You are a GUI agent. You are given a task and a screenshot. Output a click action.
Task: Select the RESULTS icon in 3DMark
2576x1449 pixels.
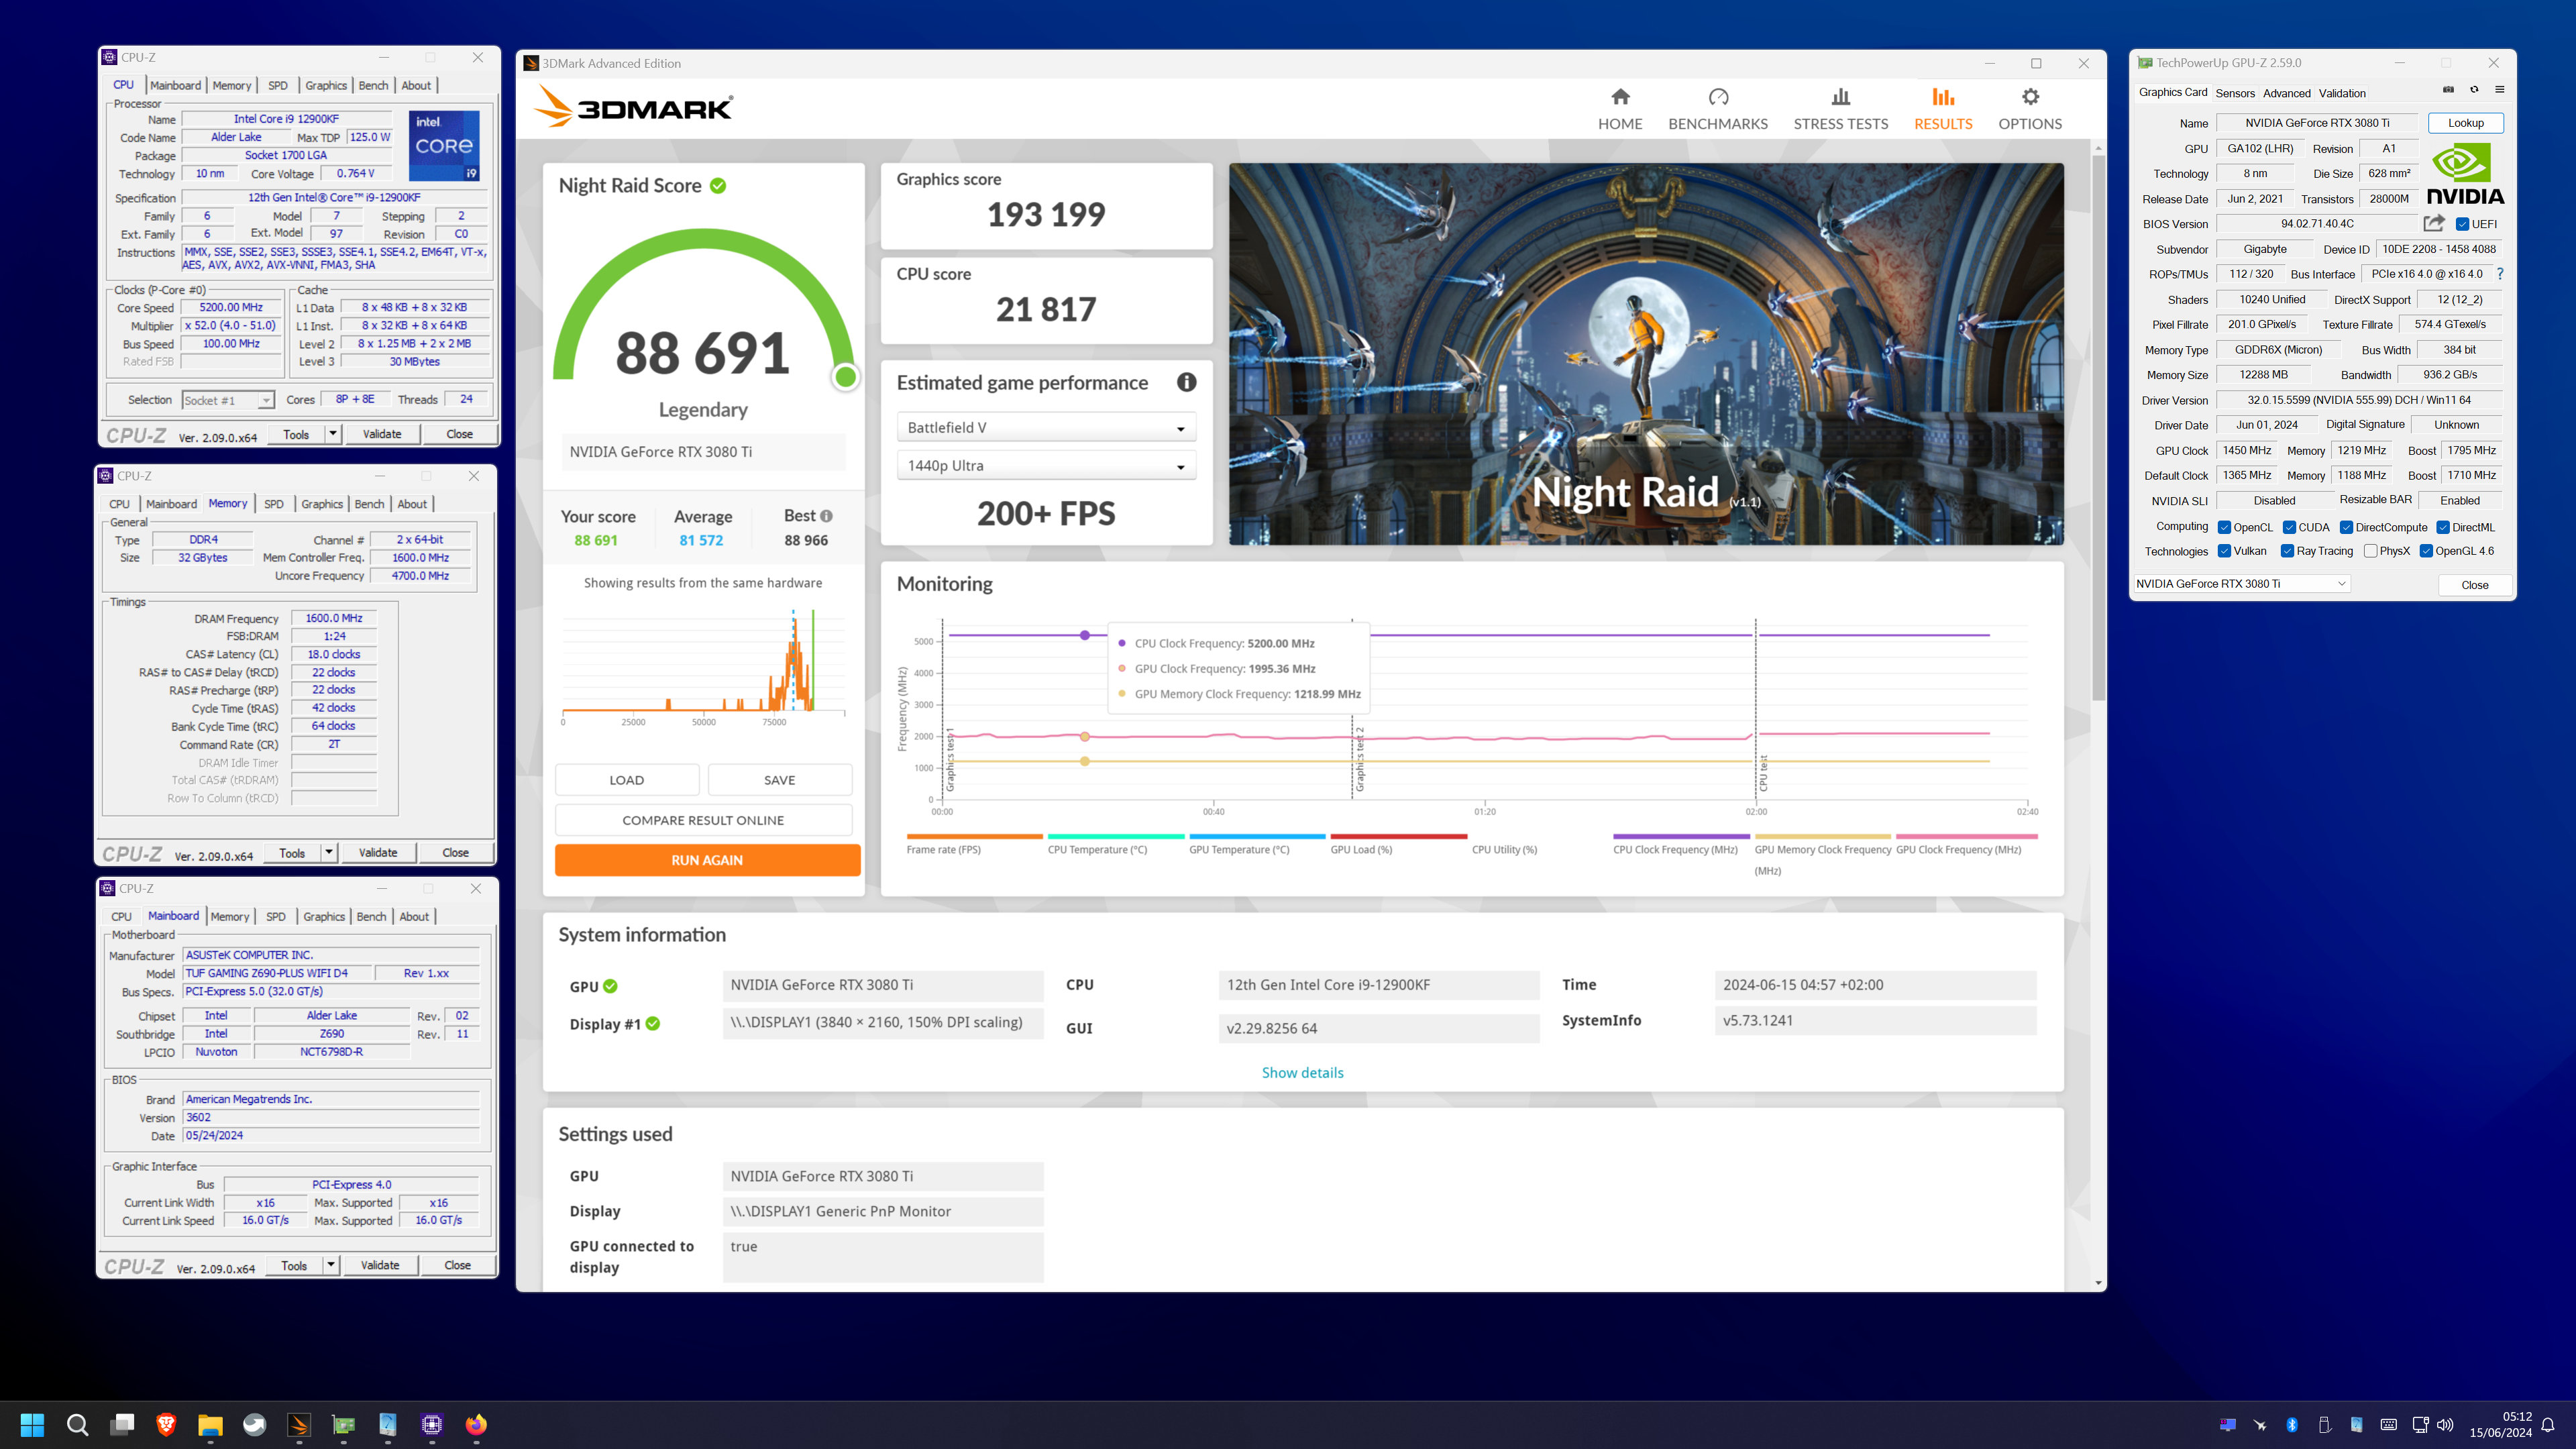click(1943, 97)
